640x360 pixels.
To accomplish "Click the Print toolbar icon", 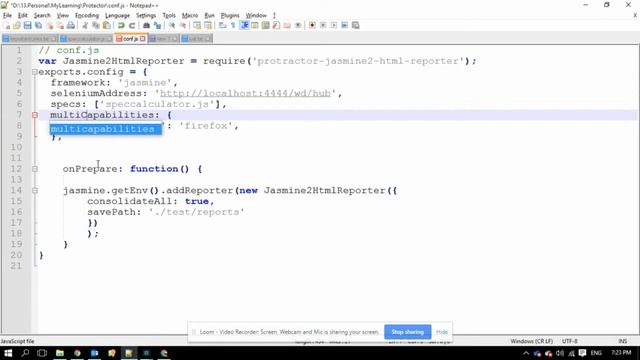I will point(71,25).
